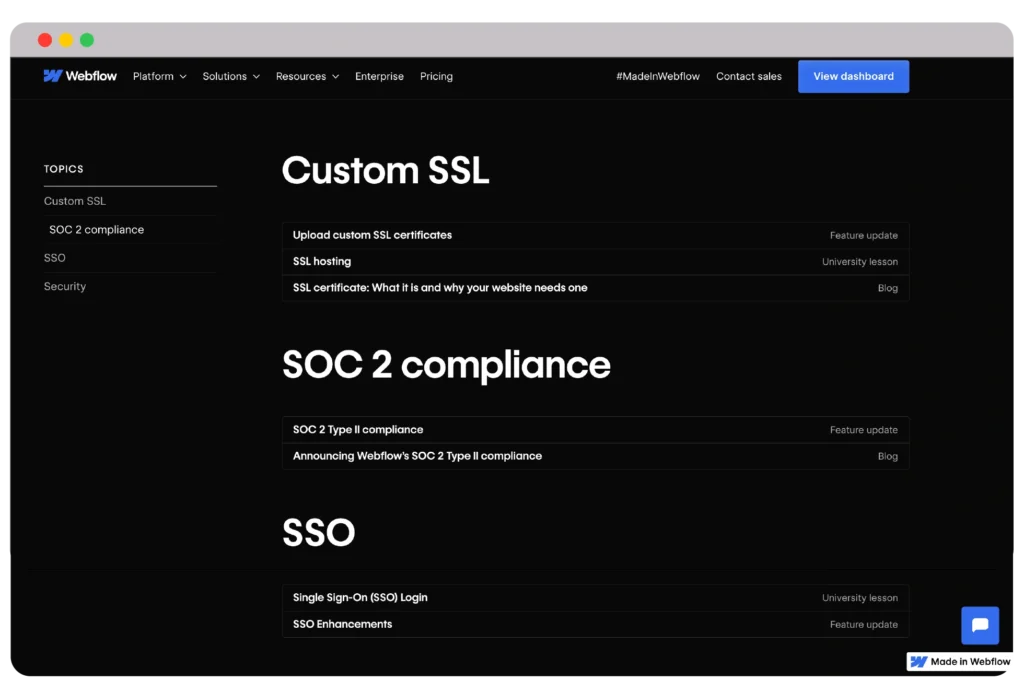Open the SSL hosting University lesson
Viewport: 1024px width, 693px height.
tap(322, 261)
